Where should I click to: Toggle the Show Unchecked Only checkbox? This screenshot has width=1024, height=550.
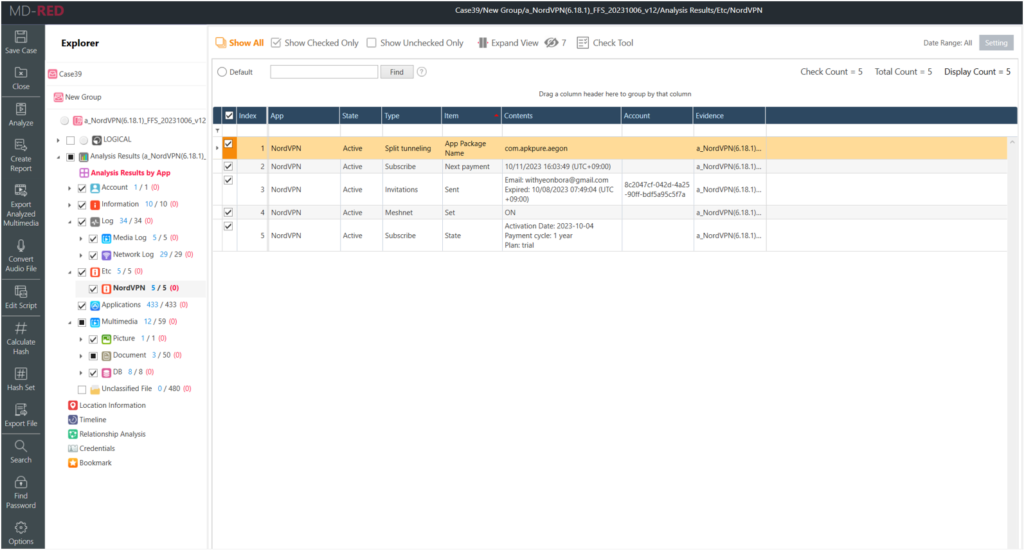[x=372, y=43]
